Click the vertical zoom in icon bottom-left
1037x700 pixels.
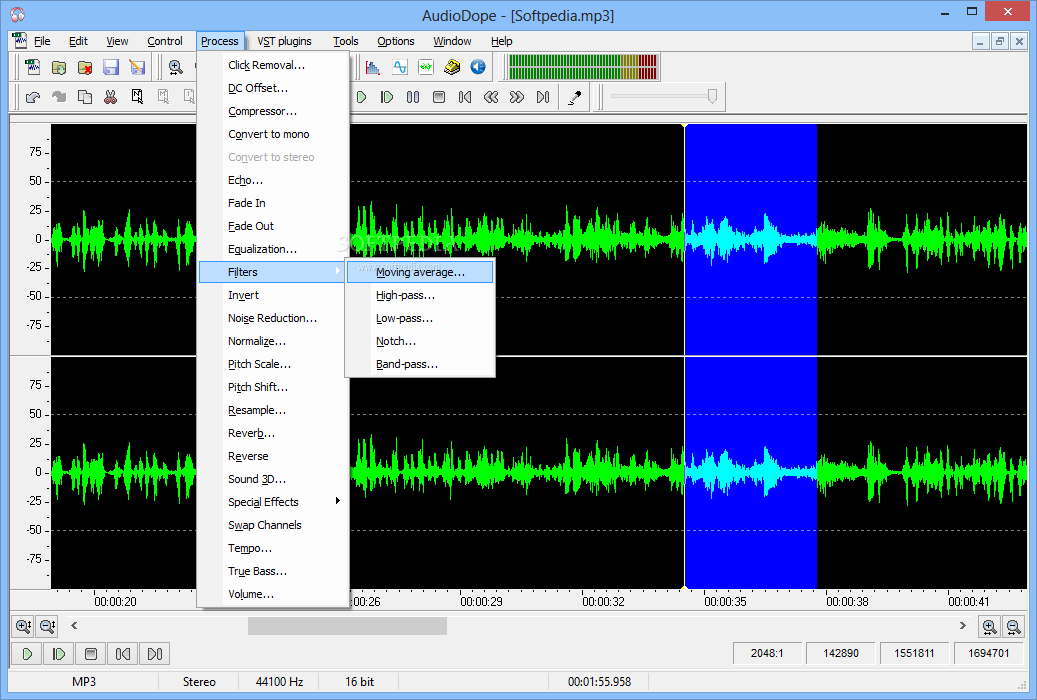23,626
